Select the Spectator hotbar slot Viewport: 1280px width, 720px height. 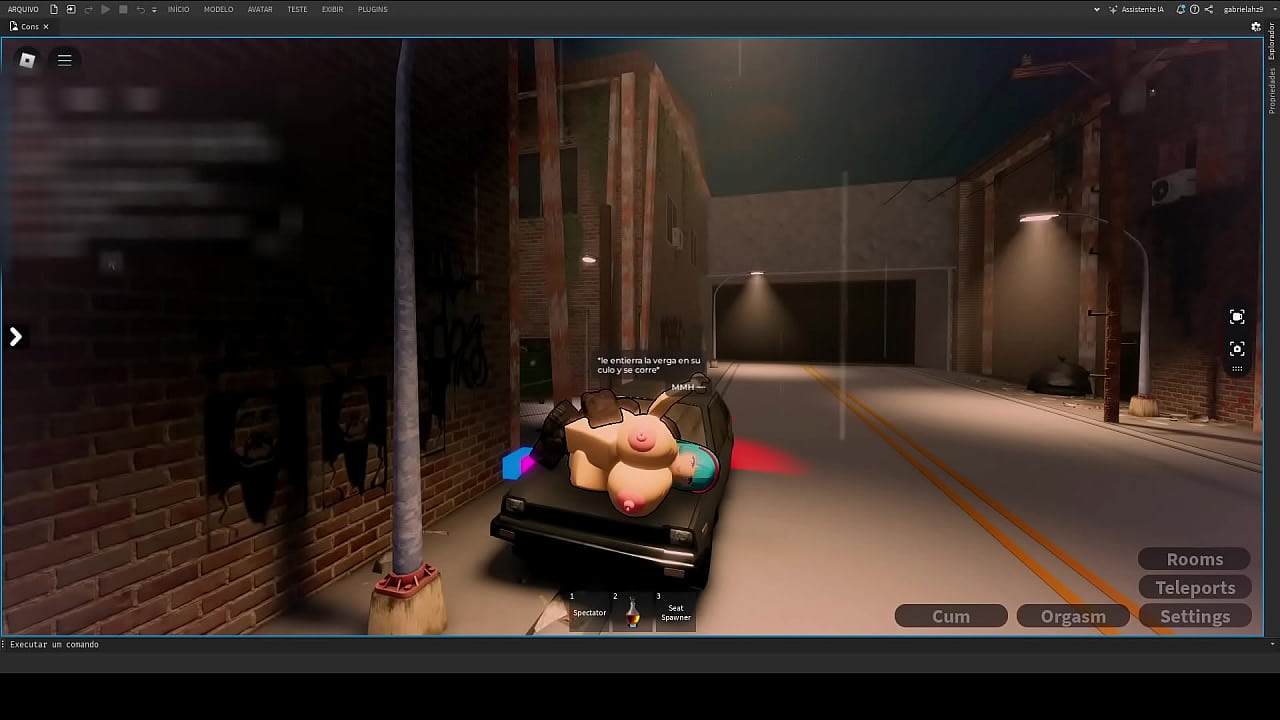589,609
